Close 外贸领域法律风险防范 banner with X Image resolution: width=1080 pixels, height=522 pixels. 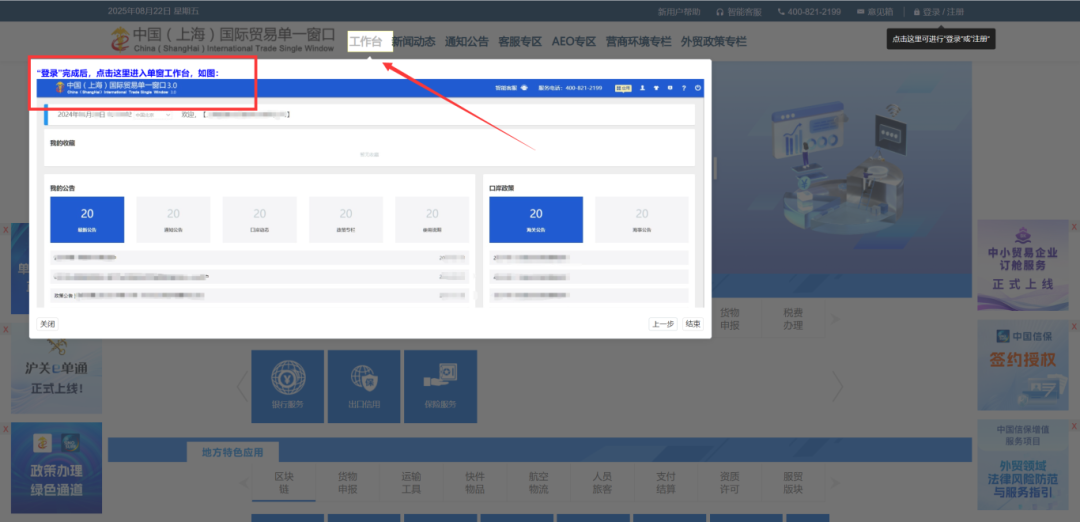[1074, 426]
